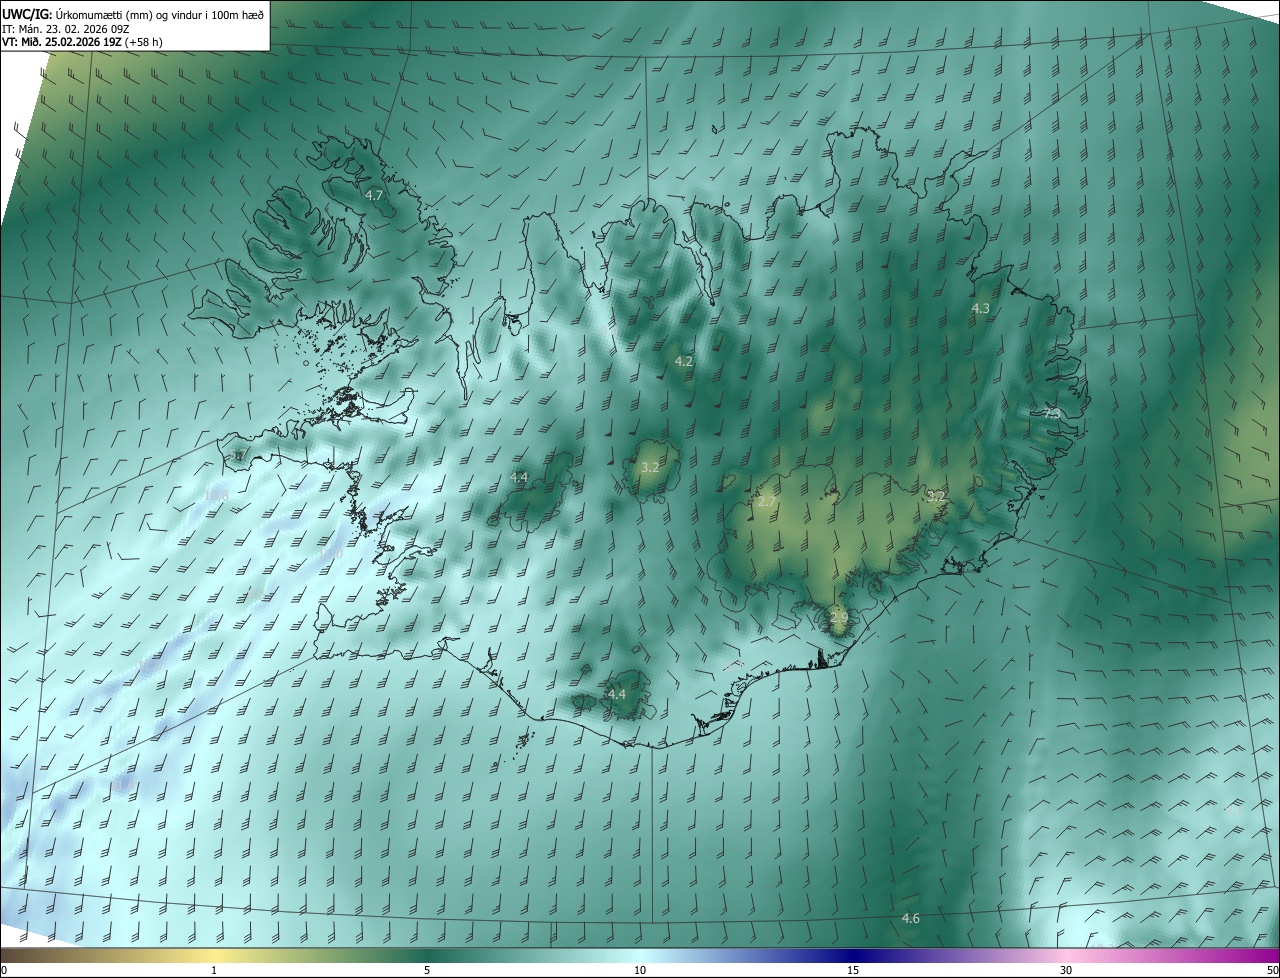Click the 4.2 value label in north Iceland
The image size is (1280, 978).
tap(684, 361)
